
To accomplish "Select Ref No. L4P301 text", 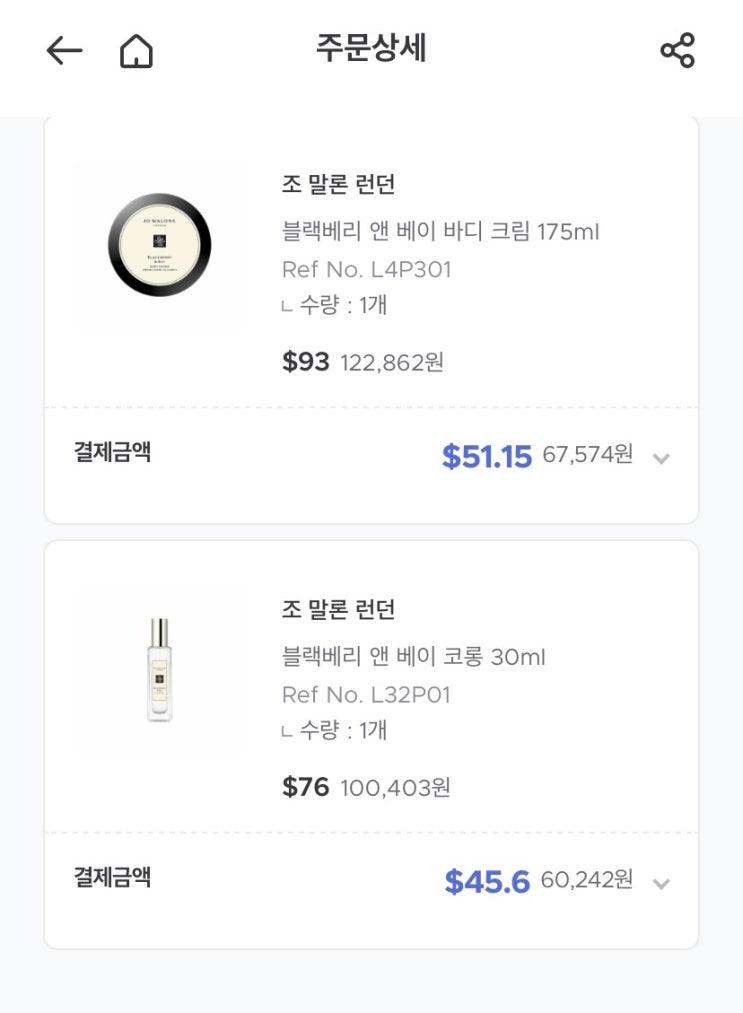I will tap(366, 269).
